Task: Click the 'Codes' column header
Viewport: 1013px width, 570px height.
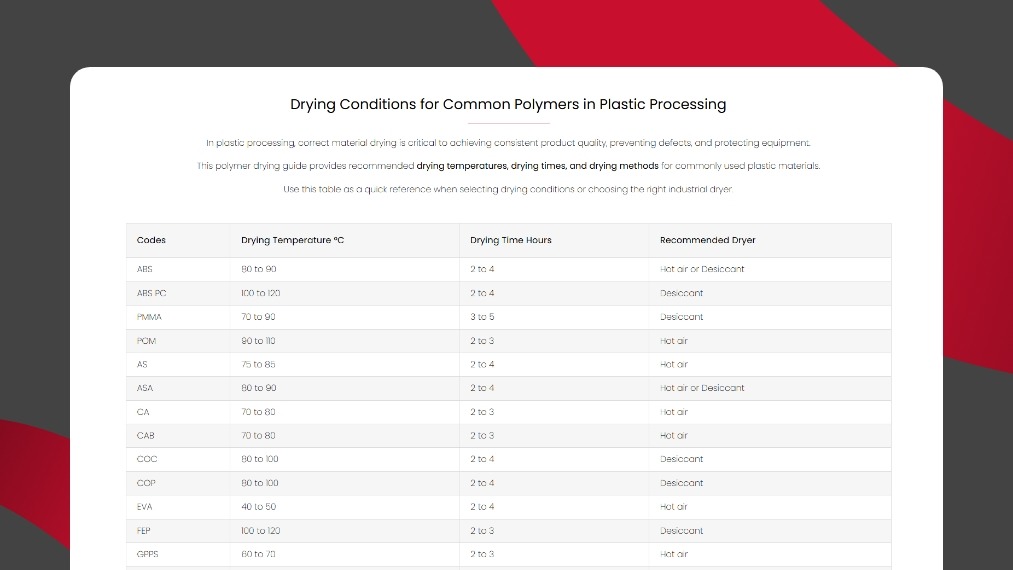Action: [x=151, y=240]
